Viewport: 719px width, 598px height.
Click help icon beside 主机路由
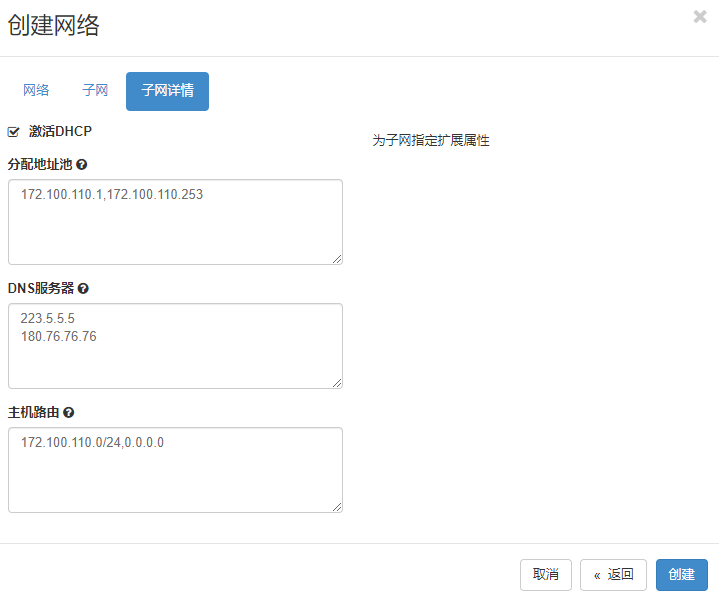tap(69, 412)
